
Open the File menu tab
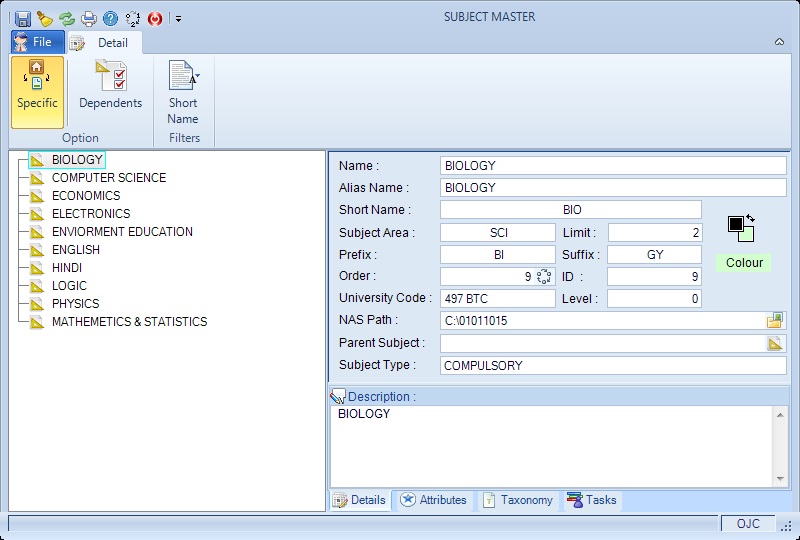point(38,42)
